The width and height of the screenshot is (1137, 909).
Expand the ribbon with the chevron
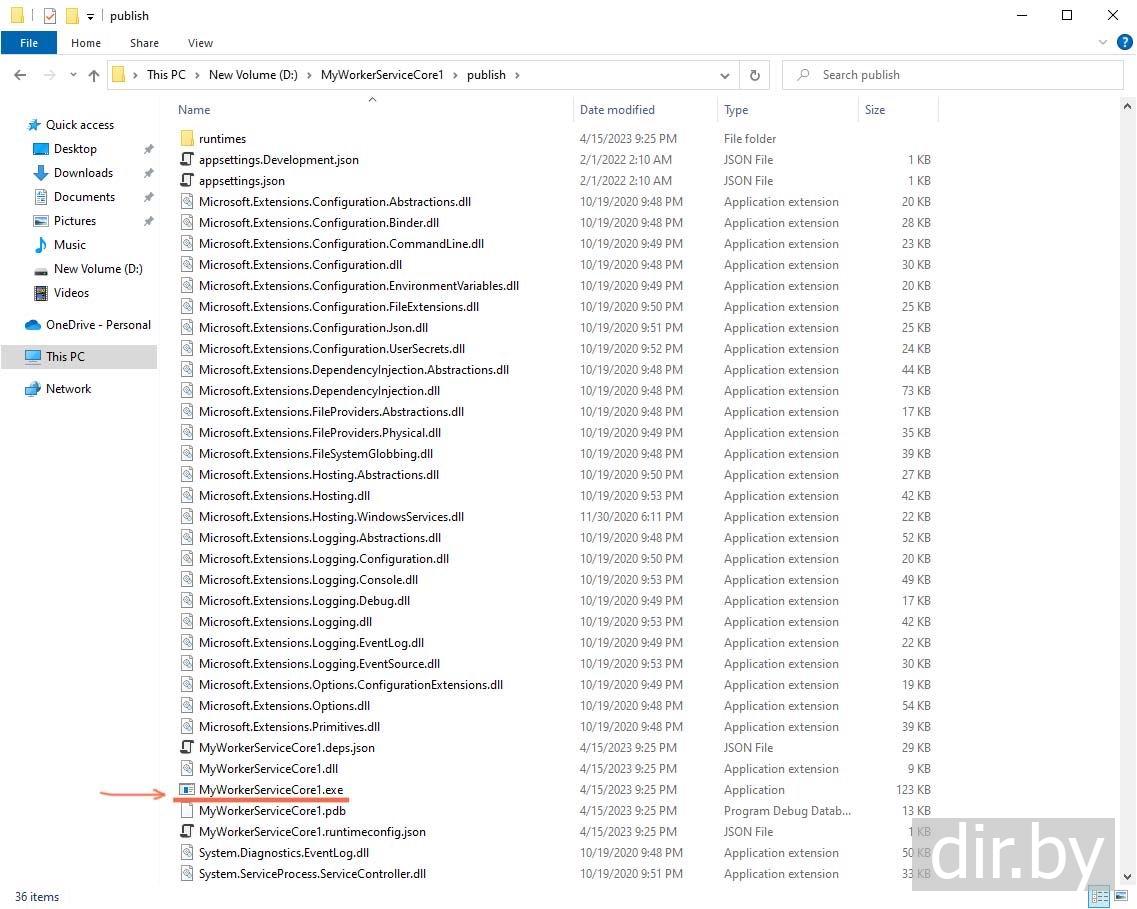pyautogui.click(x=1104, y=43)
